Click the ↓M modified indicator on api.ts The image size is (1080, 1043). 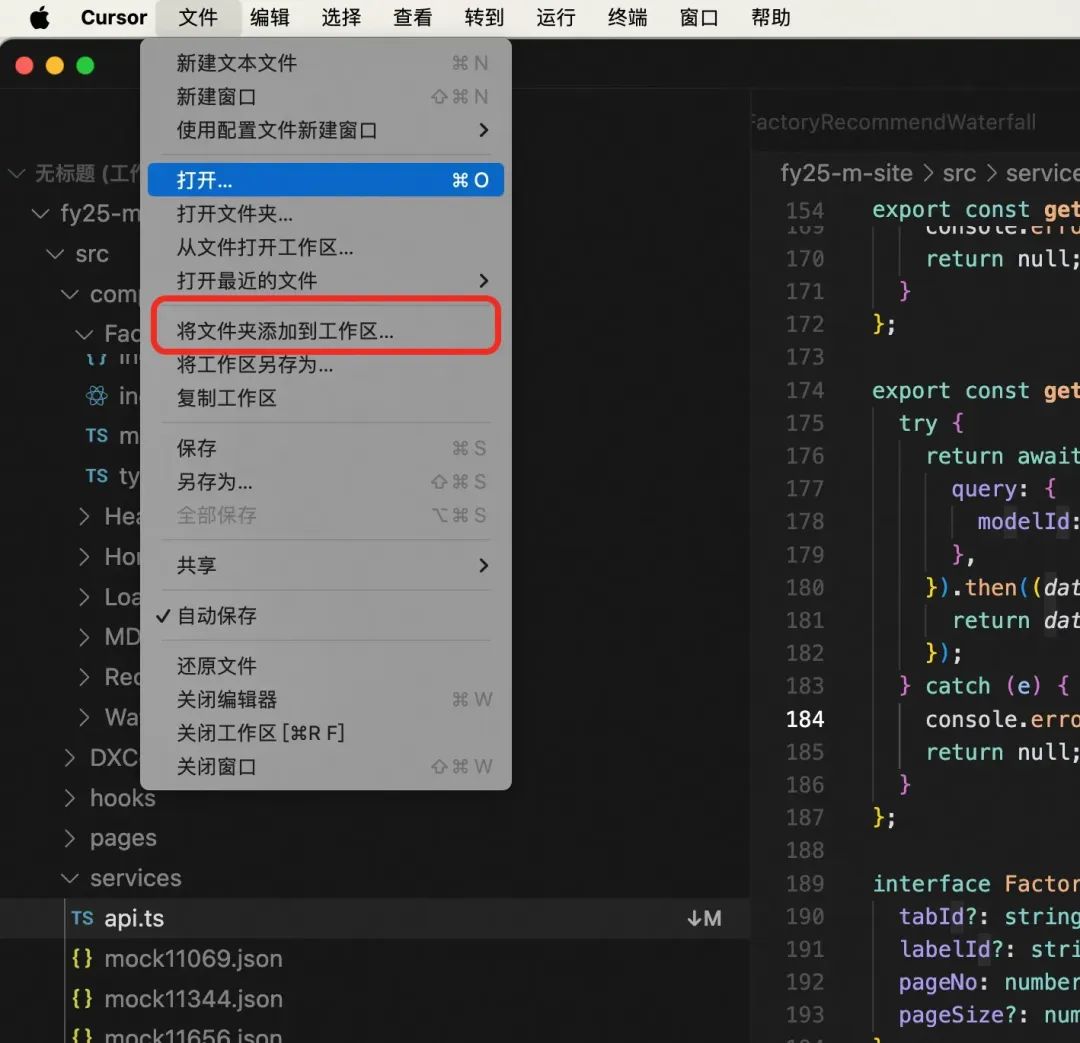pos(705,918)
